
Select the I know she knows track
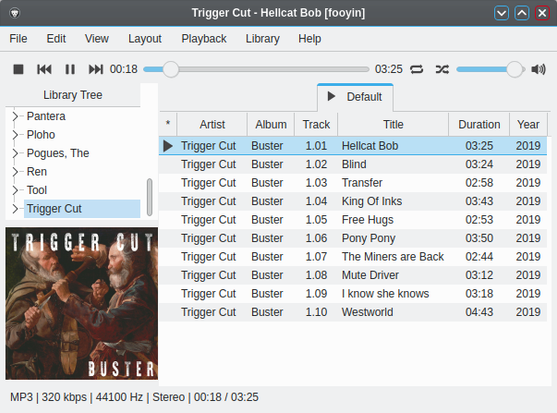click(x=353, y=293)
